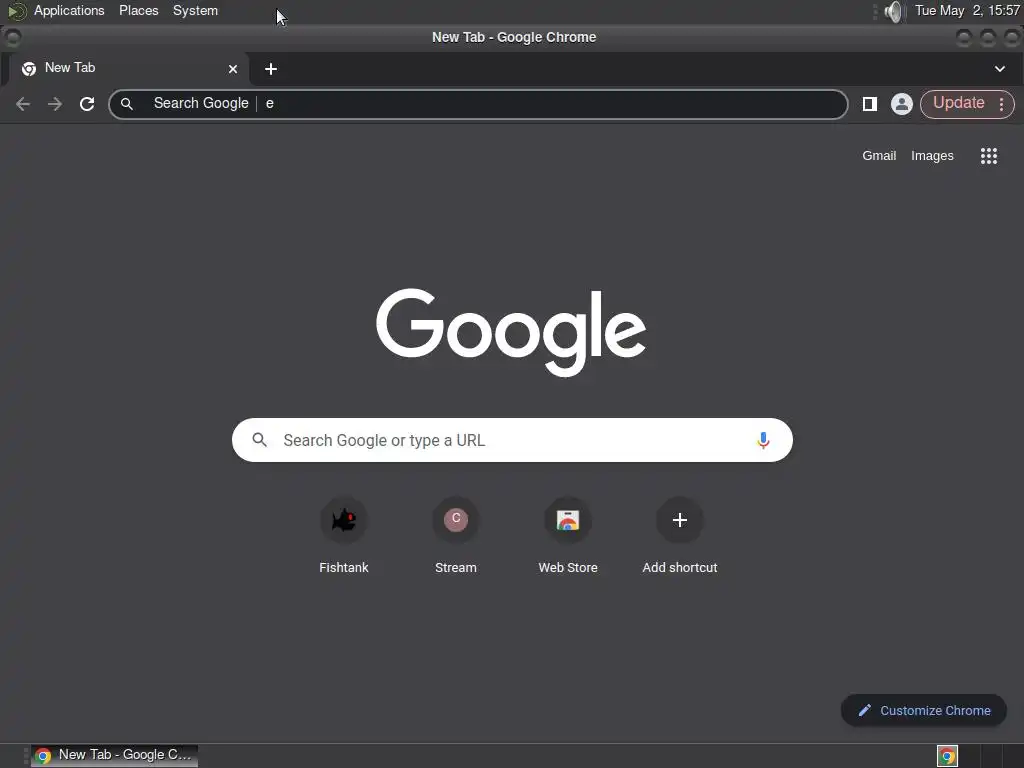Image resolution: width=1024 pixels, height=768 pixels.
Task: Open the Fishtank shortcut
Action: 344,536
